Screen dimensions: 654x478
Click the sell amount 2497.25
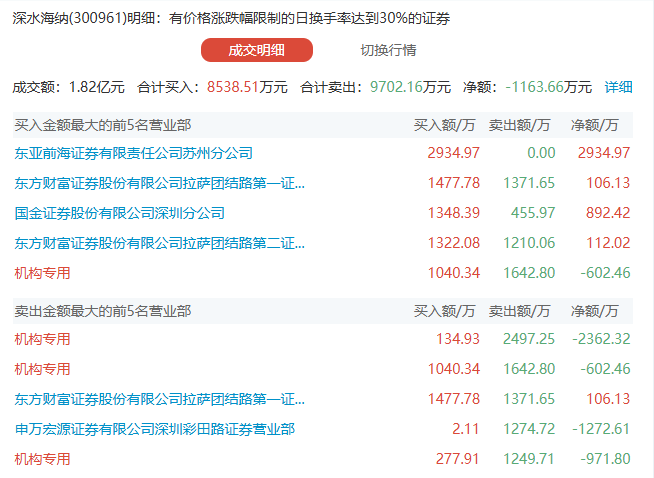pyautogui.click(x=529, y=339)
